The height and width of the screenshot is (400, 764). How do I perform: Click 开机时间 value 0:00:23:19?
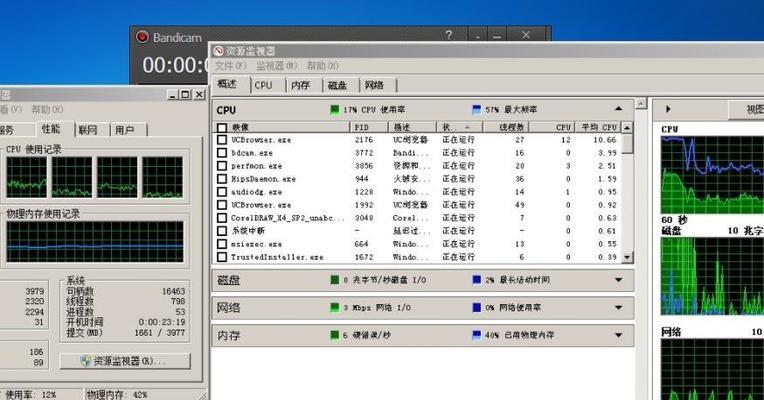tap(162, 322)
